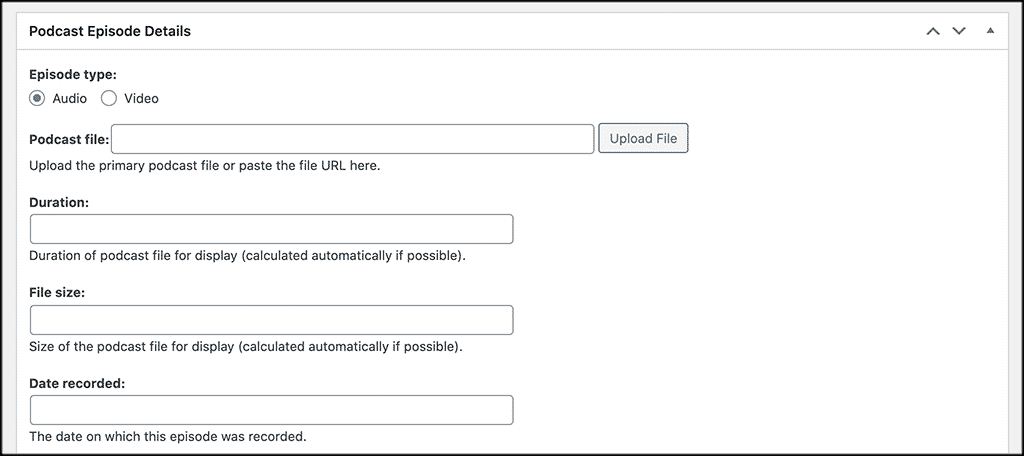Focus the File size text field
Screen dimensions: 1024x456
pos(272,319)
